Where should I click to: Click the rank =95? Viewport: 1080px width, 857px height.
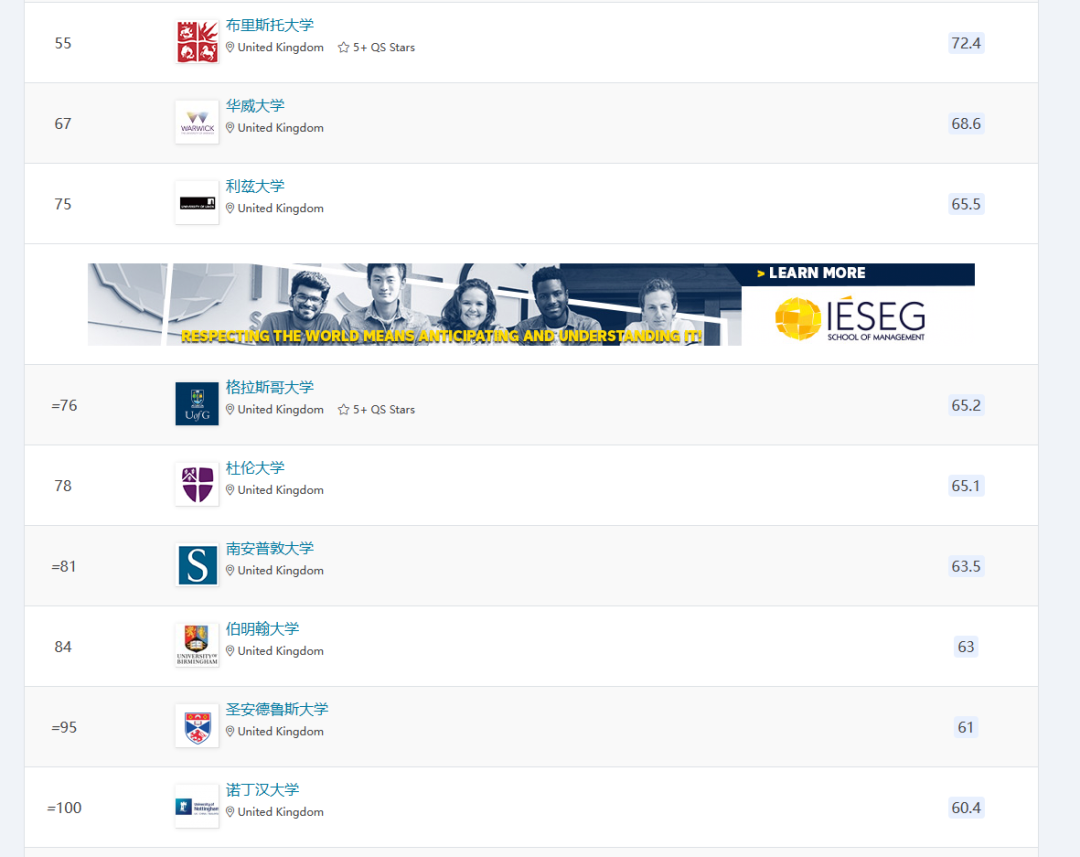64,727
